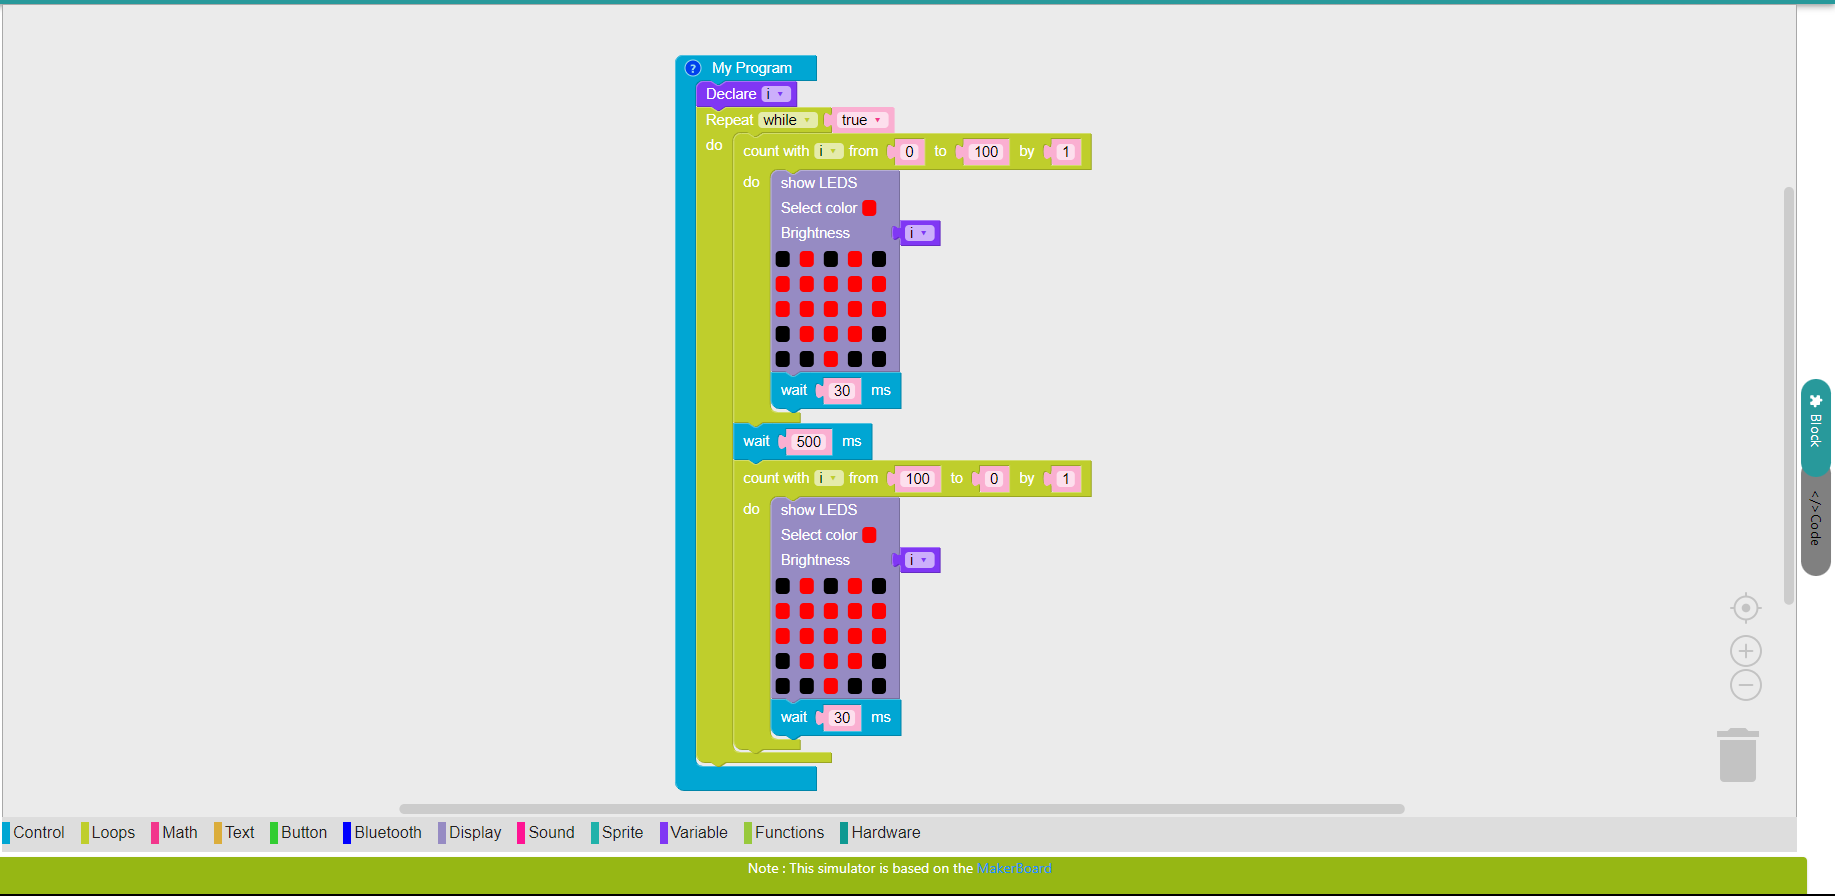
Task: Open the Display block category
Action: [x=474, y=832]
